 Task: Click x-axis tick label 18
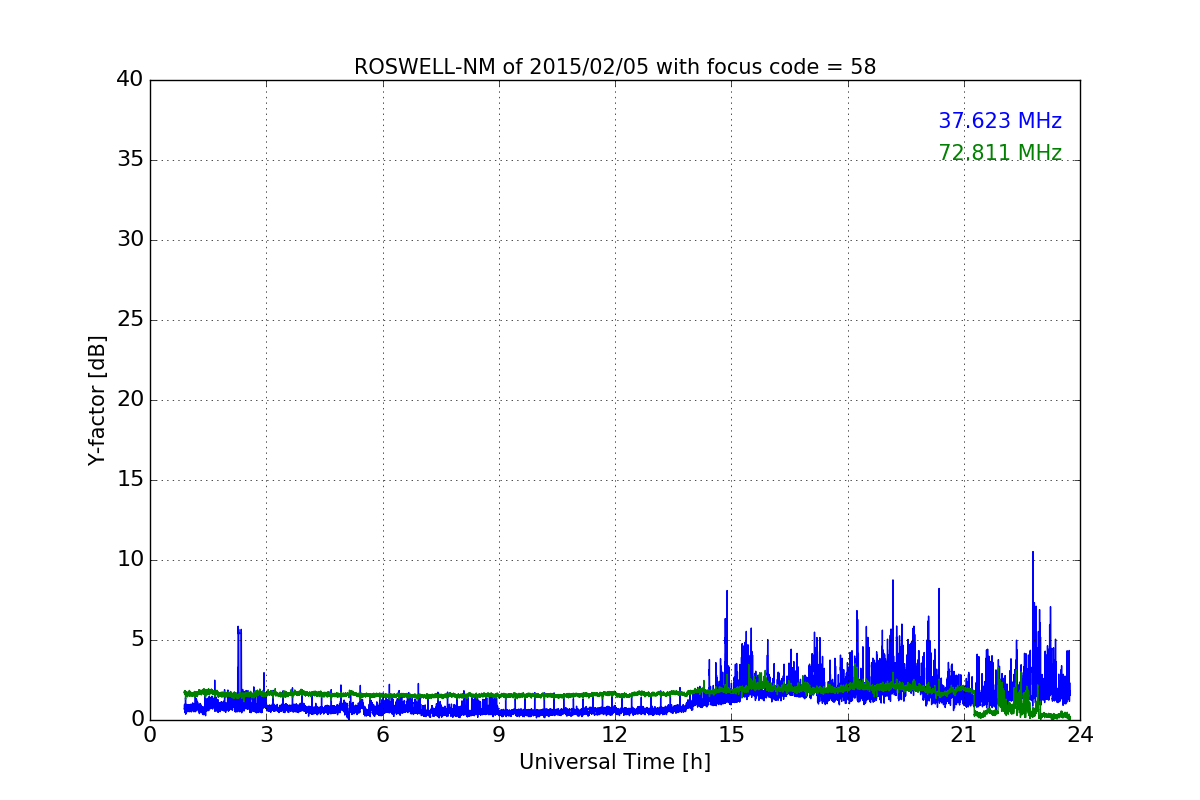coord(848,735)
